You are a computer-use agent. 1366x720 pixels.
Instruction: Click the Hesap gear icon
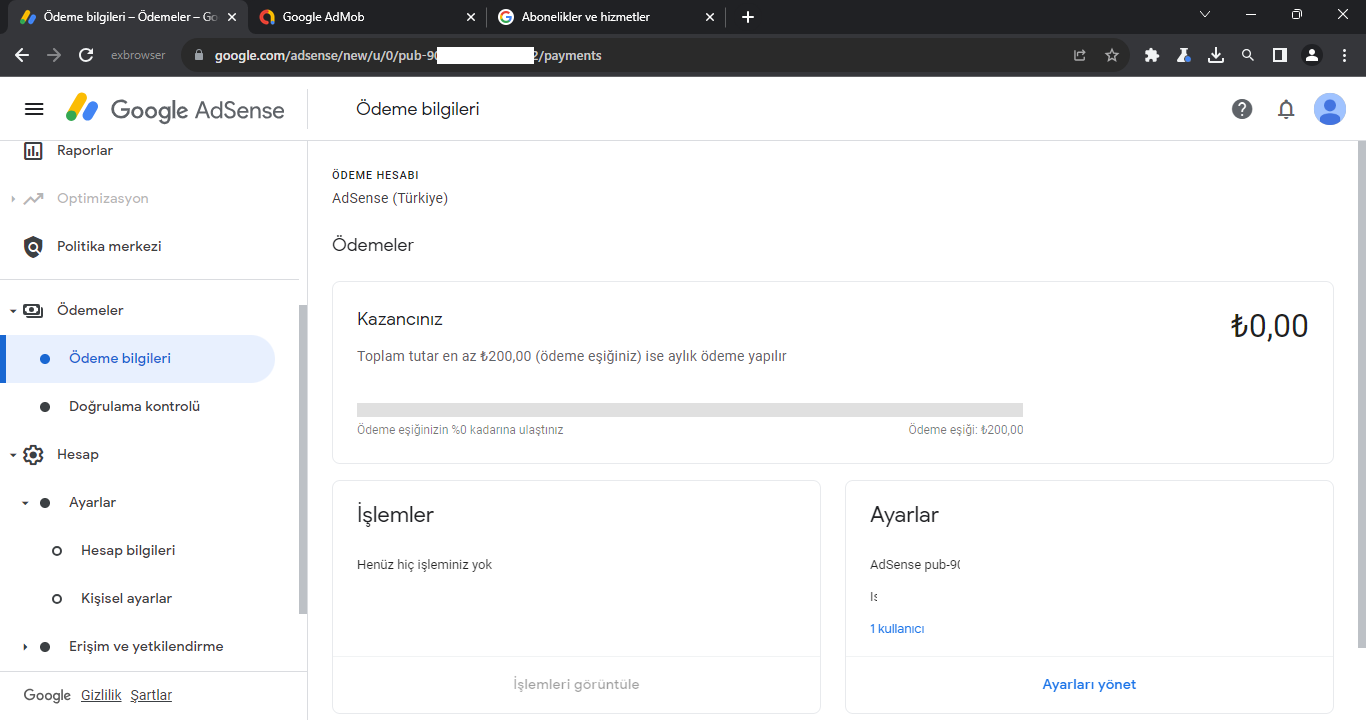point(33,454)
